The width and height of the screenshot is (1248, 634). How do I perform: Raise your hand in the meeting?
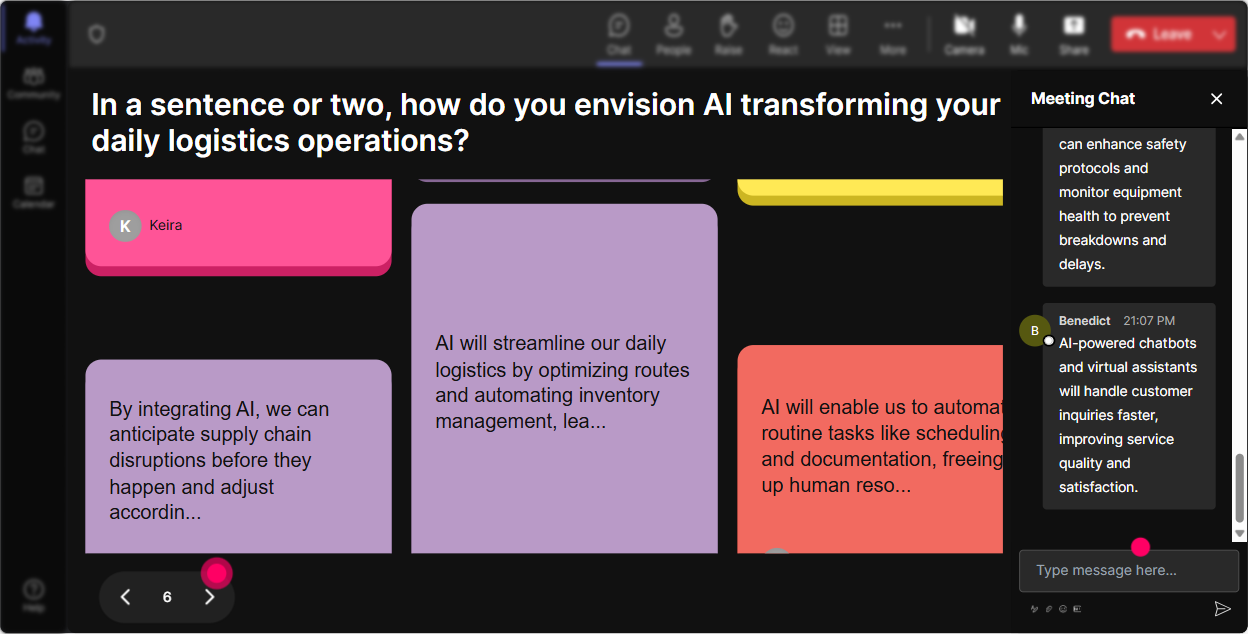click(x=728, y=34)
